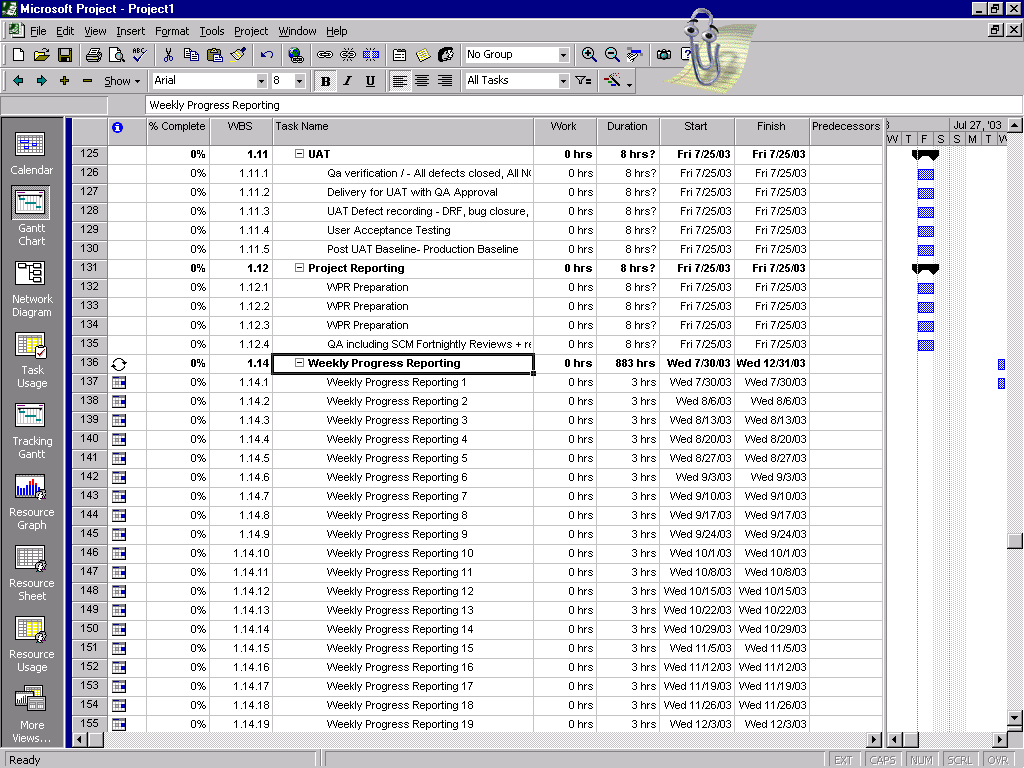The height and width of the screenshot is (768, 1024).
Task: Run the spelling checker
Action: [138, 53]
